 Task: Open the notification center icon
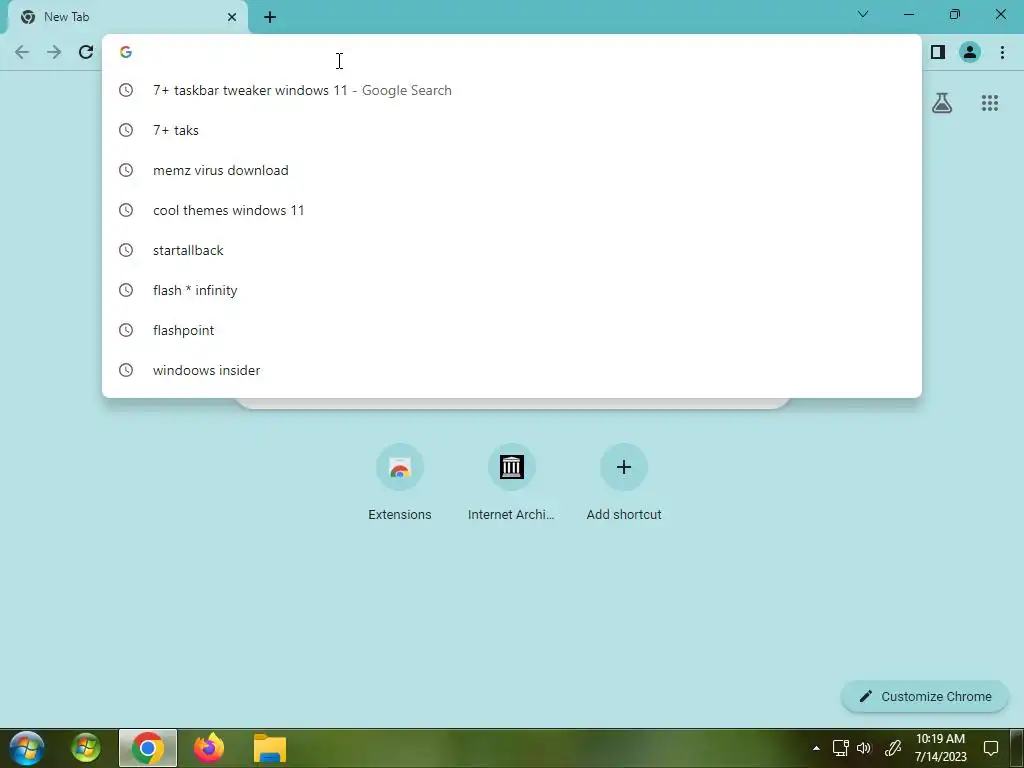click(991, 748)
